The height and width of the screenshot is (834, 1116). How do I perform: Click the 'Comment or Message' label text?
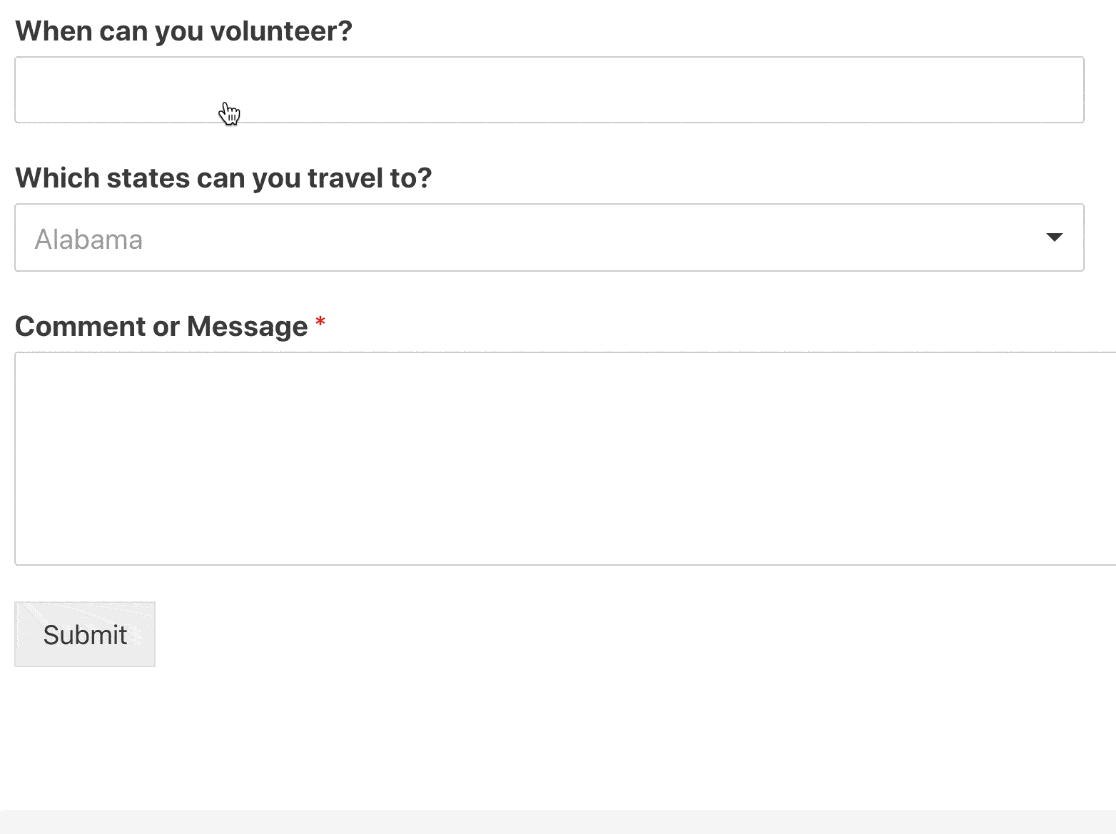coord(161,327)
